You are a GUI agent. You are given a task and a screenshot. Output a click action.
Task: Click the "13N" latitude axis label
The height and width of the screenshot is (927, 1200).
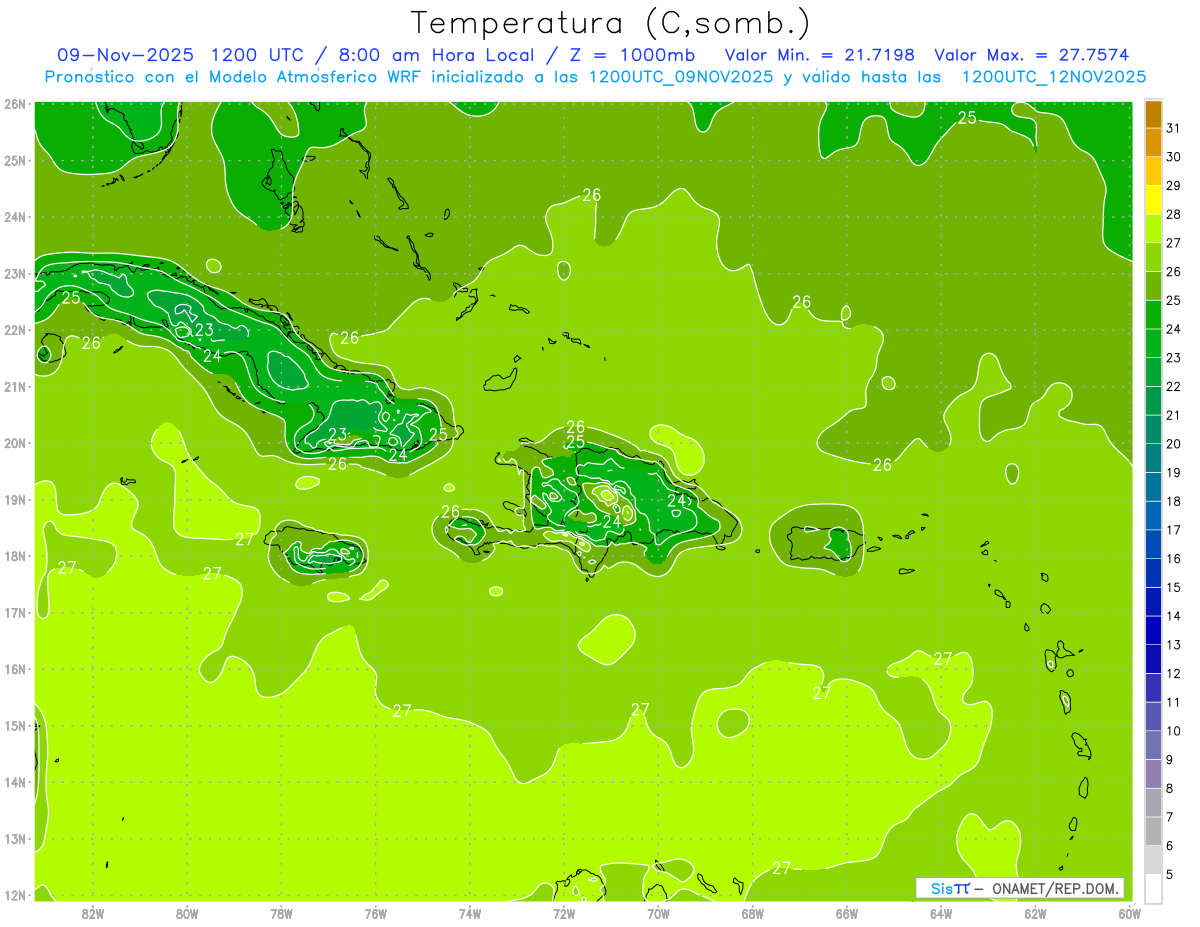click(x=14, y=839)
